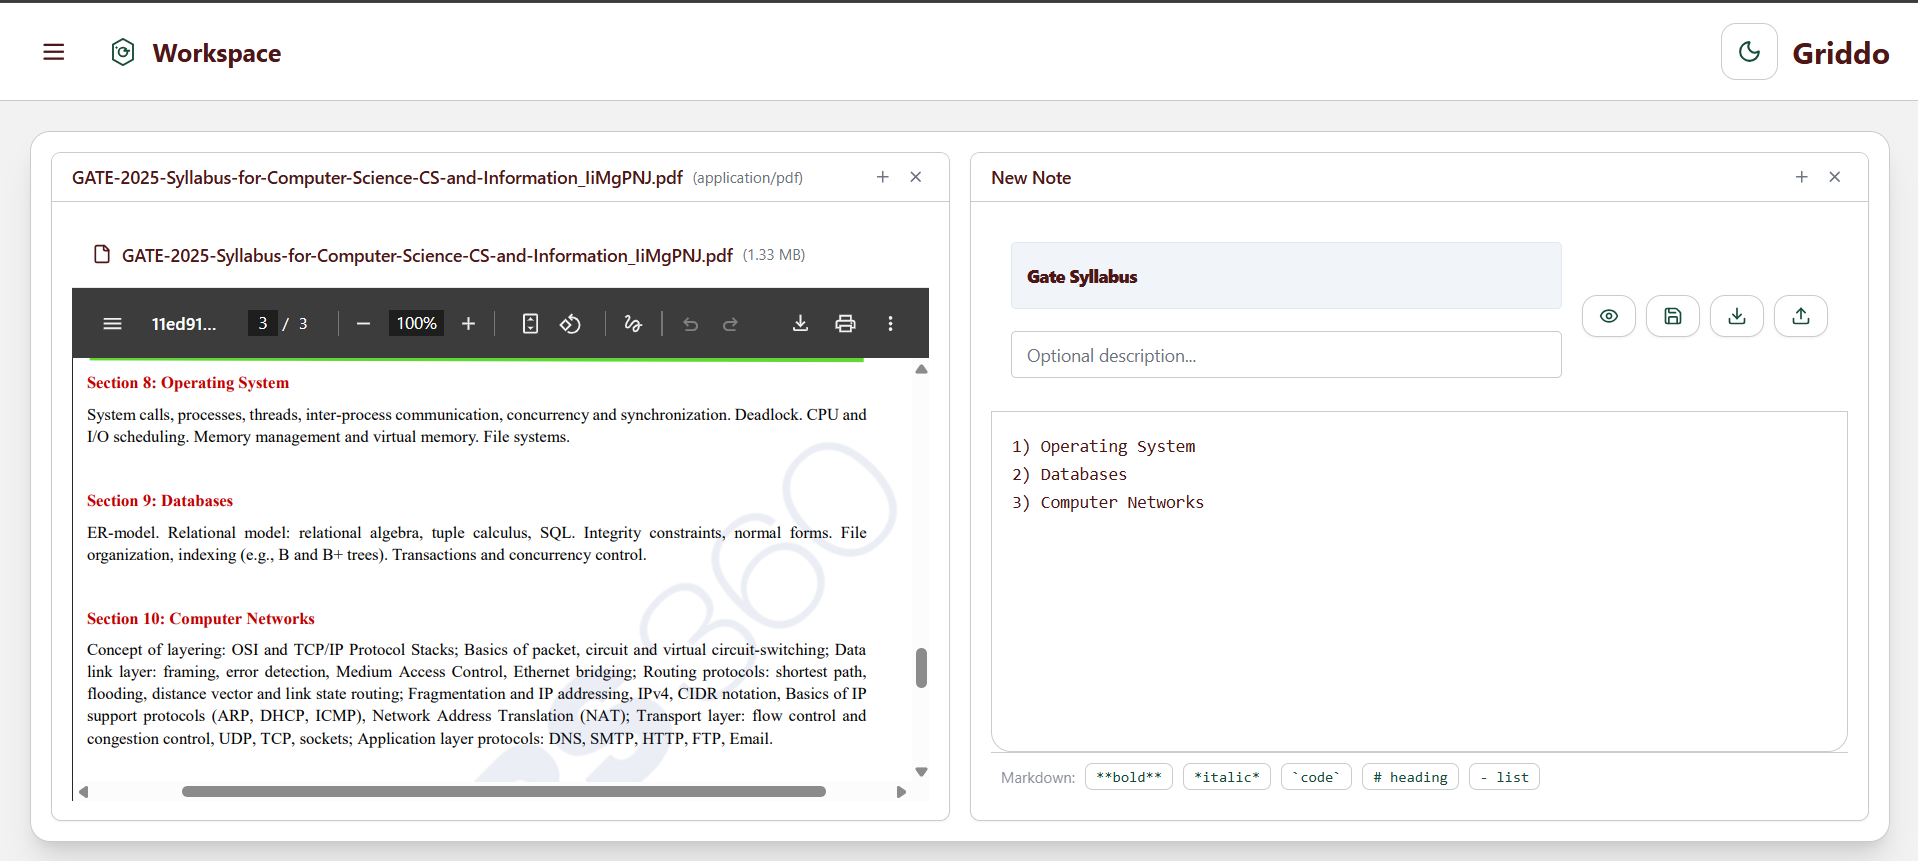The image size is (1918, 861).
Task: Click the PDF vertical scrollbar thumb
Action: click(x=921, y=668)
